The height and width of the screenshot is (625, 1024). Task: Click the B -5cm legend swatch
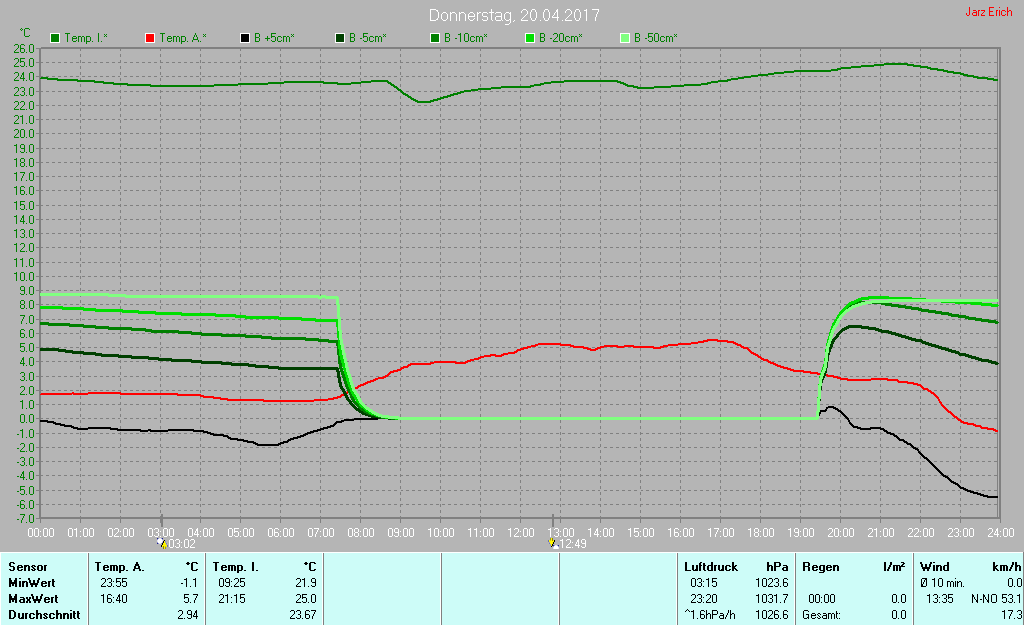coord(340,39)
